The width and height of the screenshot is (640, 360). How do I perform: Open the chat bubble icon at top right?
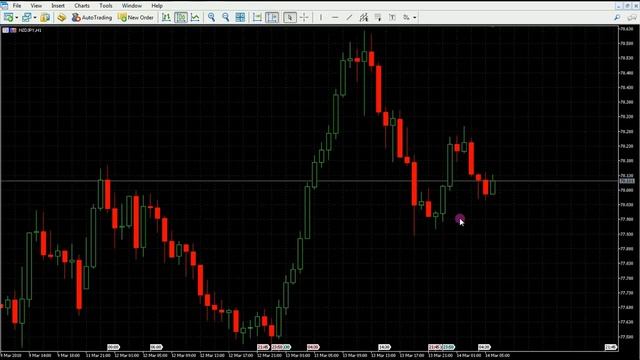point(631,17)
